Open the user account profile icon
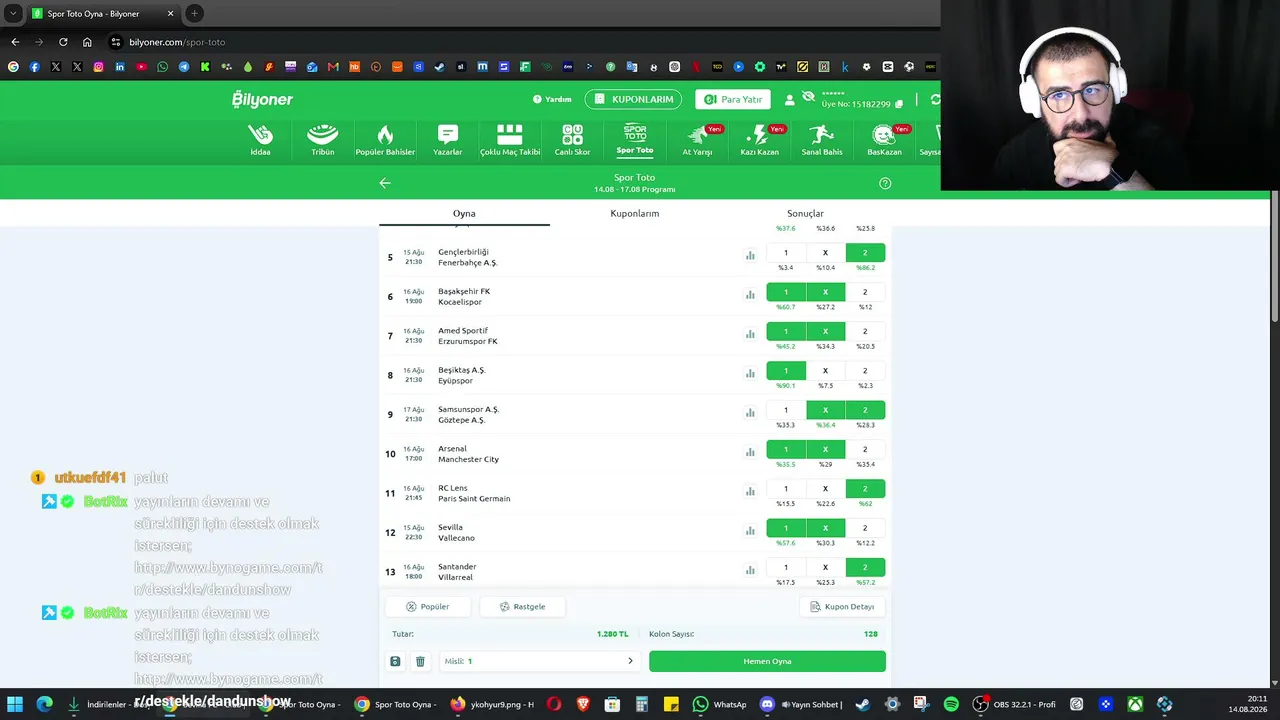The image size is (1280, 720). 789,100
